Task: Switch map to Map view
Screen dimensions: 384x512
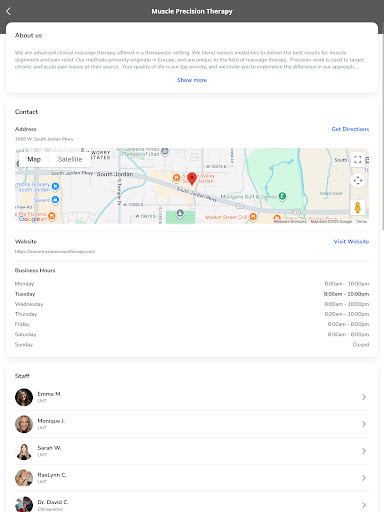Action: coord(34,159)
